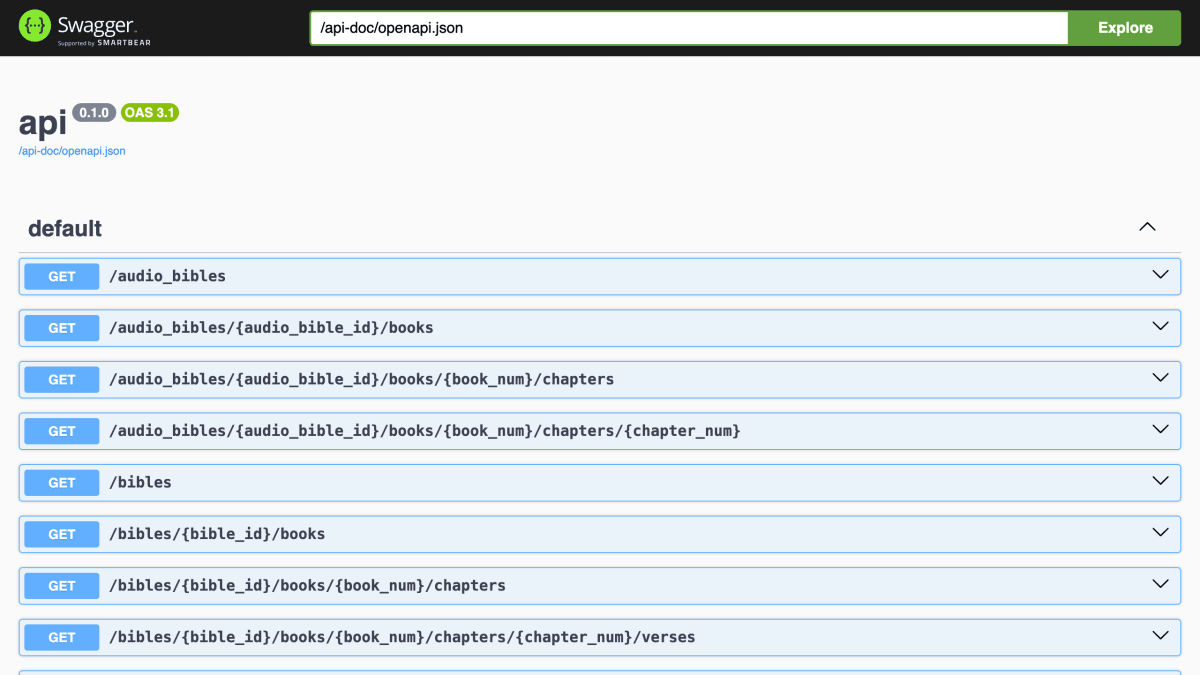Expand chevron for audio_bibles chapters/{chapter_num} endpoint
The width and height of the screenshot is (1200, 675).
1160,429
